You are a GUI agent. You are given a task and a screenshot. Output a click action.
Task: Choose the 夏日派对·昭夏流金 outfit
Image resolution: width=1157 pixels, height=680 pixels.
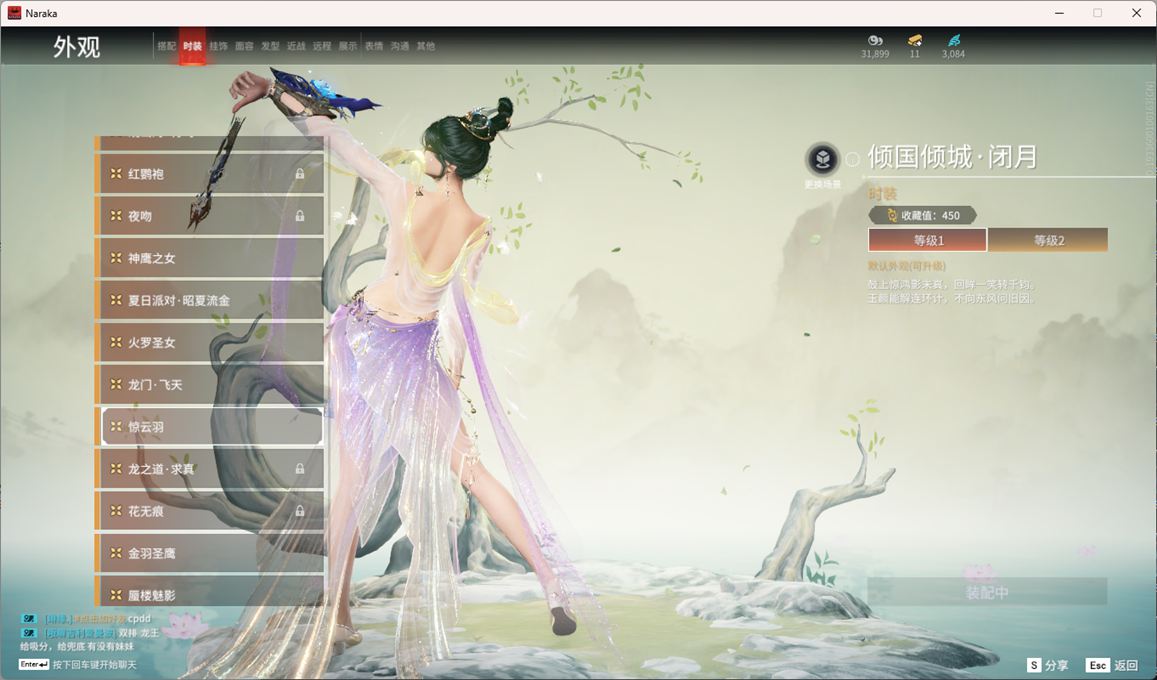coord(210,300)
